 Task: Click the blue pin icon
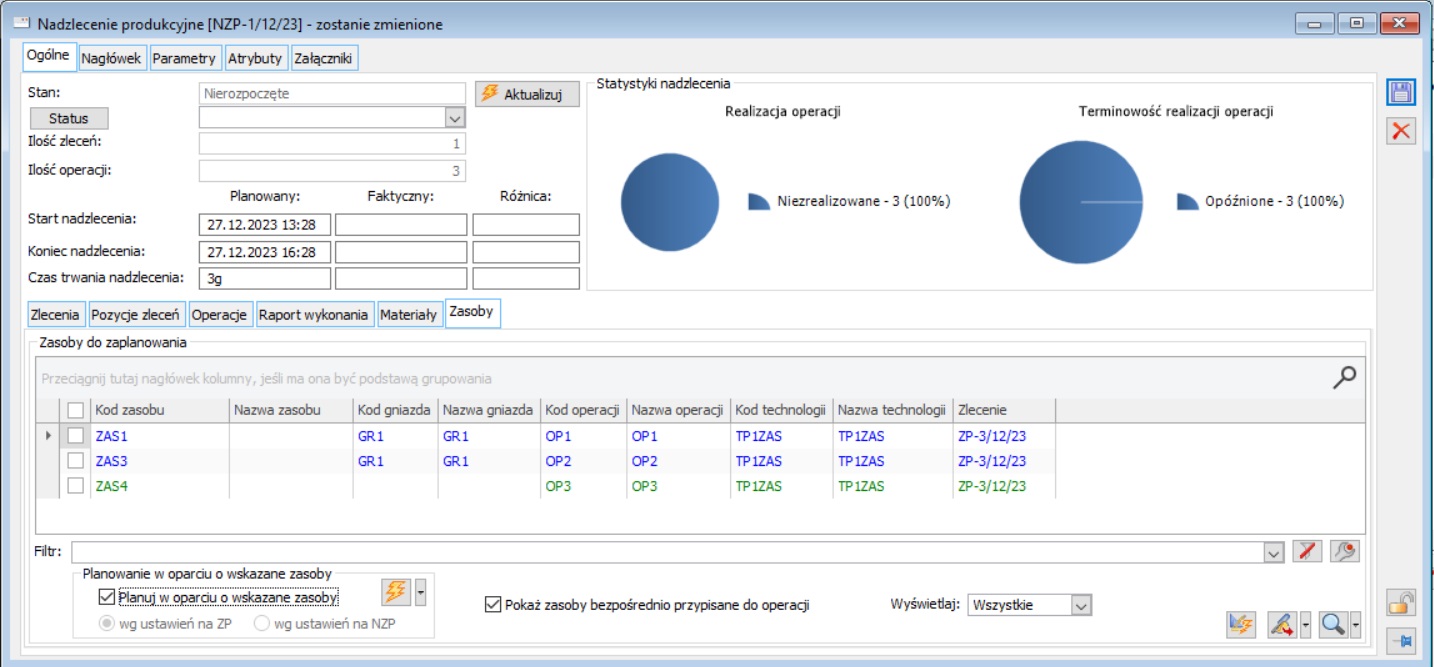click(x=1401, y=641)
